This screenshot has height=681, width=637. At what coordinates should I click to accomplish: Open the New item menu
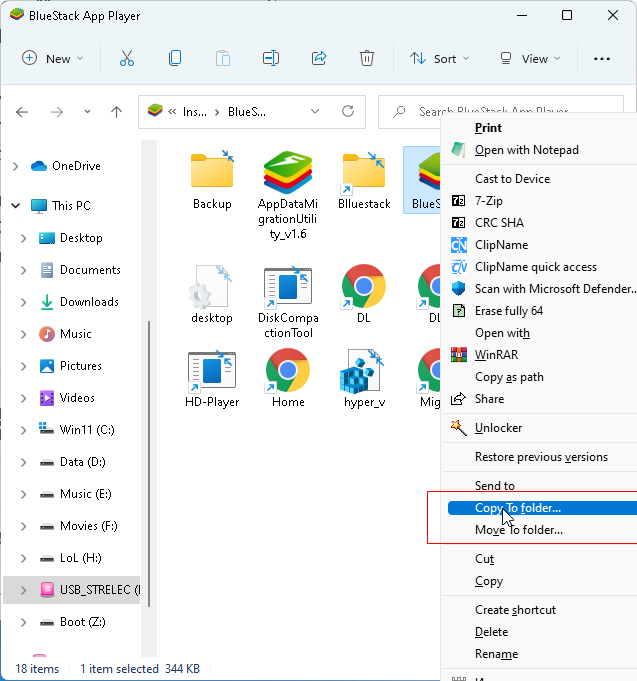pyautogui.click(x=53, y=58)
